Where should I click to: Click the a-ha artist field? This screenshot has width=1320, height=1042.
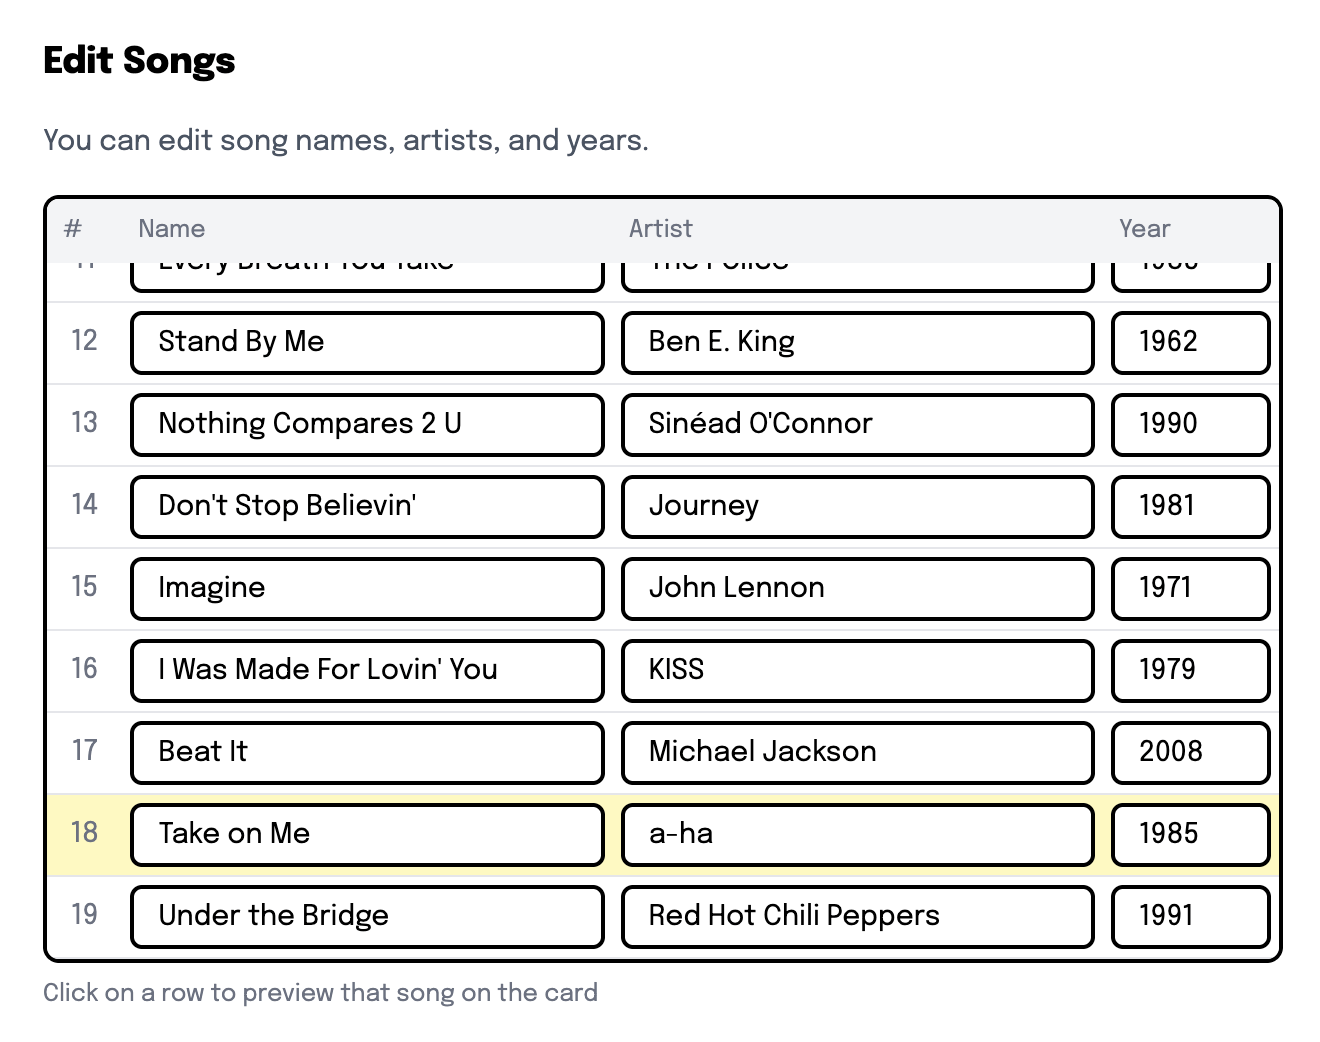(856, 834)
